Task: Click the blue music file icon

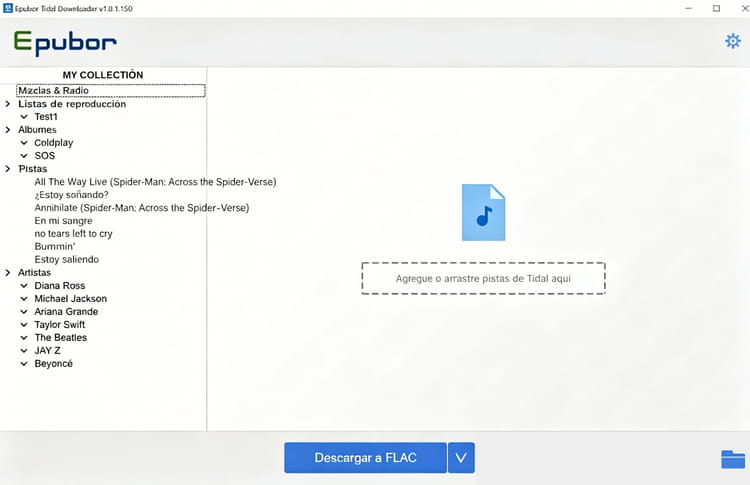Action: pyautogui.click(x=483, y=212)
